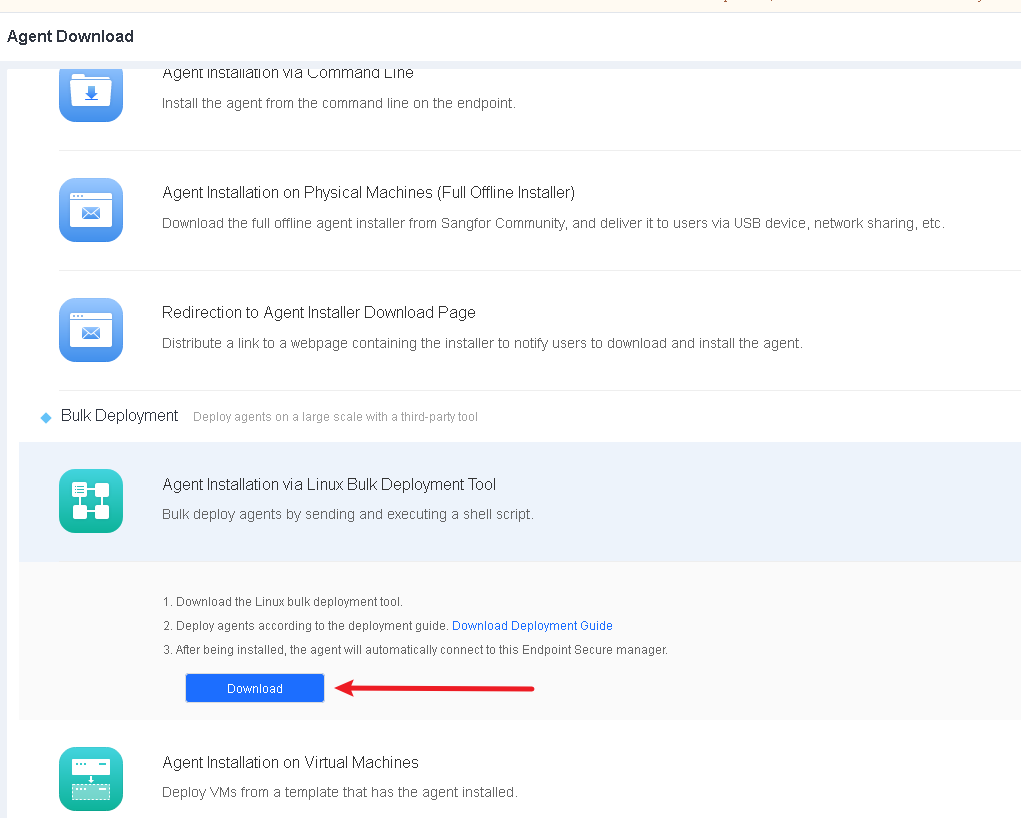Expand Agent Installation on Physical Machines title
Image resolution: width=1021 pixels, height=818 pixels.
pos(368,192)
